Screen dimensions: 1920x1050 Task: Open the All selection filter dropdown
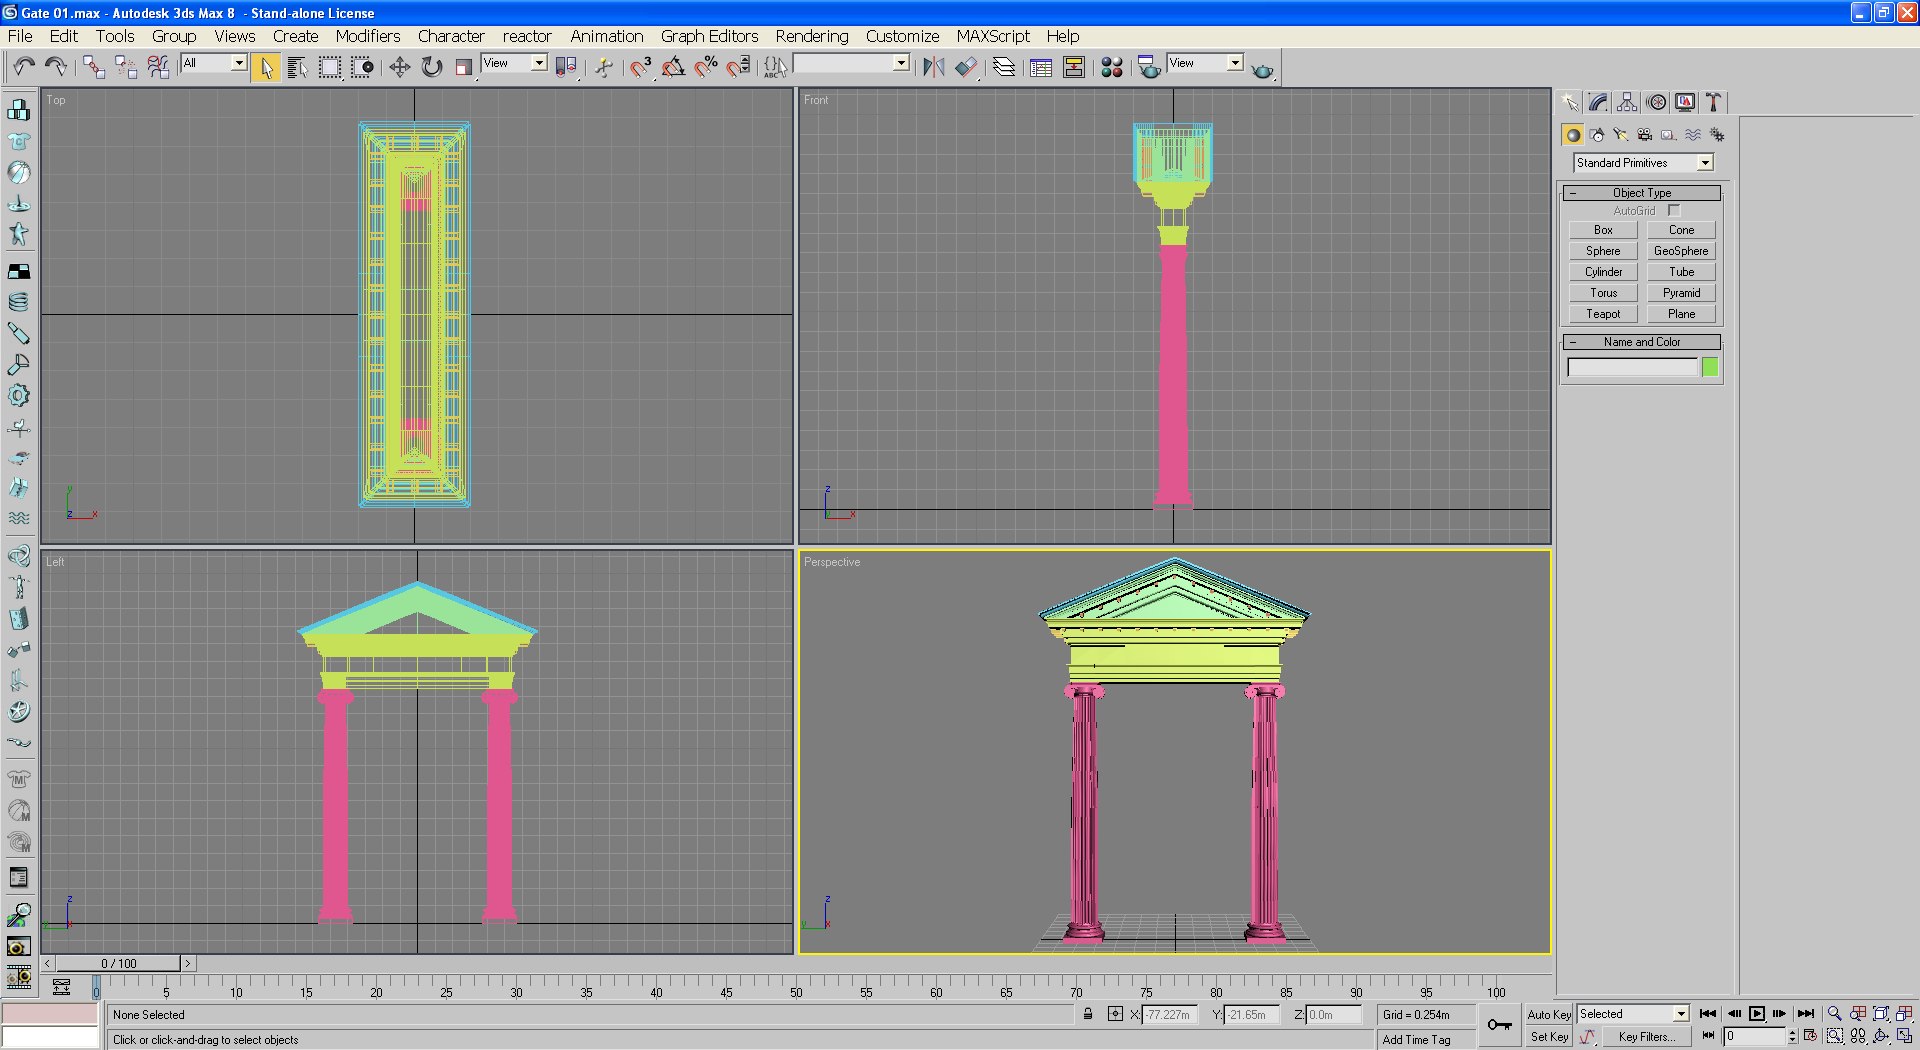(214, 63)
